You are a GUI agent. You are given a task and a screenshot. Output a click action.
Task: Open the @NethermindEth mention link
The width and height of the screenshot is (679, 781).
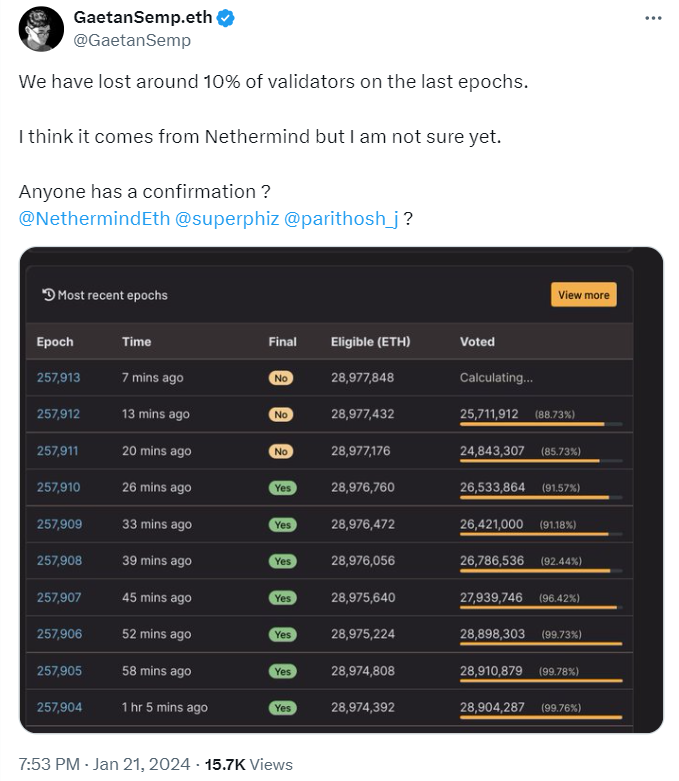coord(95,219)
